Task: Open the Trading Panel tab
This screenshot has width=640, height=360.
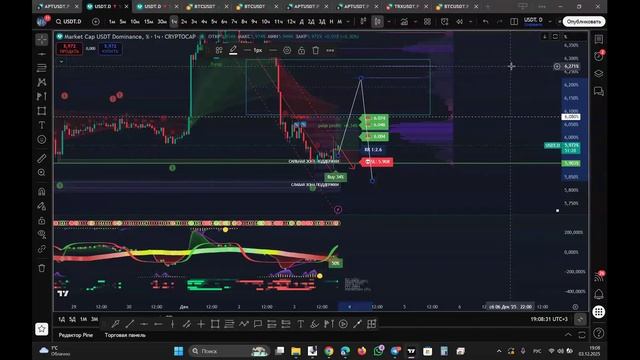Action: tap(125, 335)
